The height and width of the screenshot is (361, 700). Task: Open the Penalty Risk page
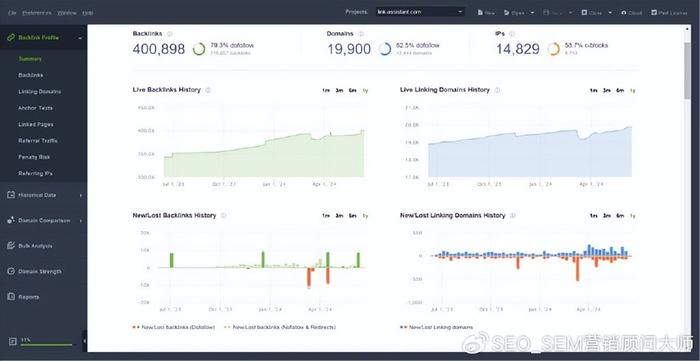tap(34, 157)
